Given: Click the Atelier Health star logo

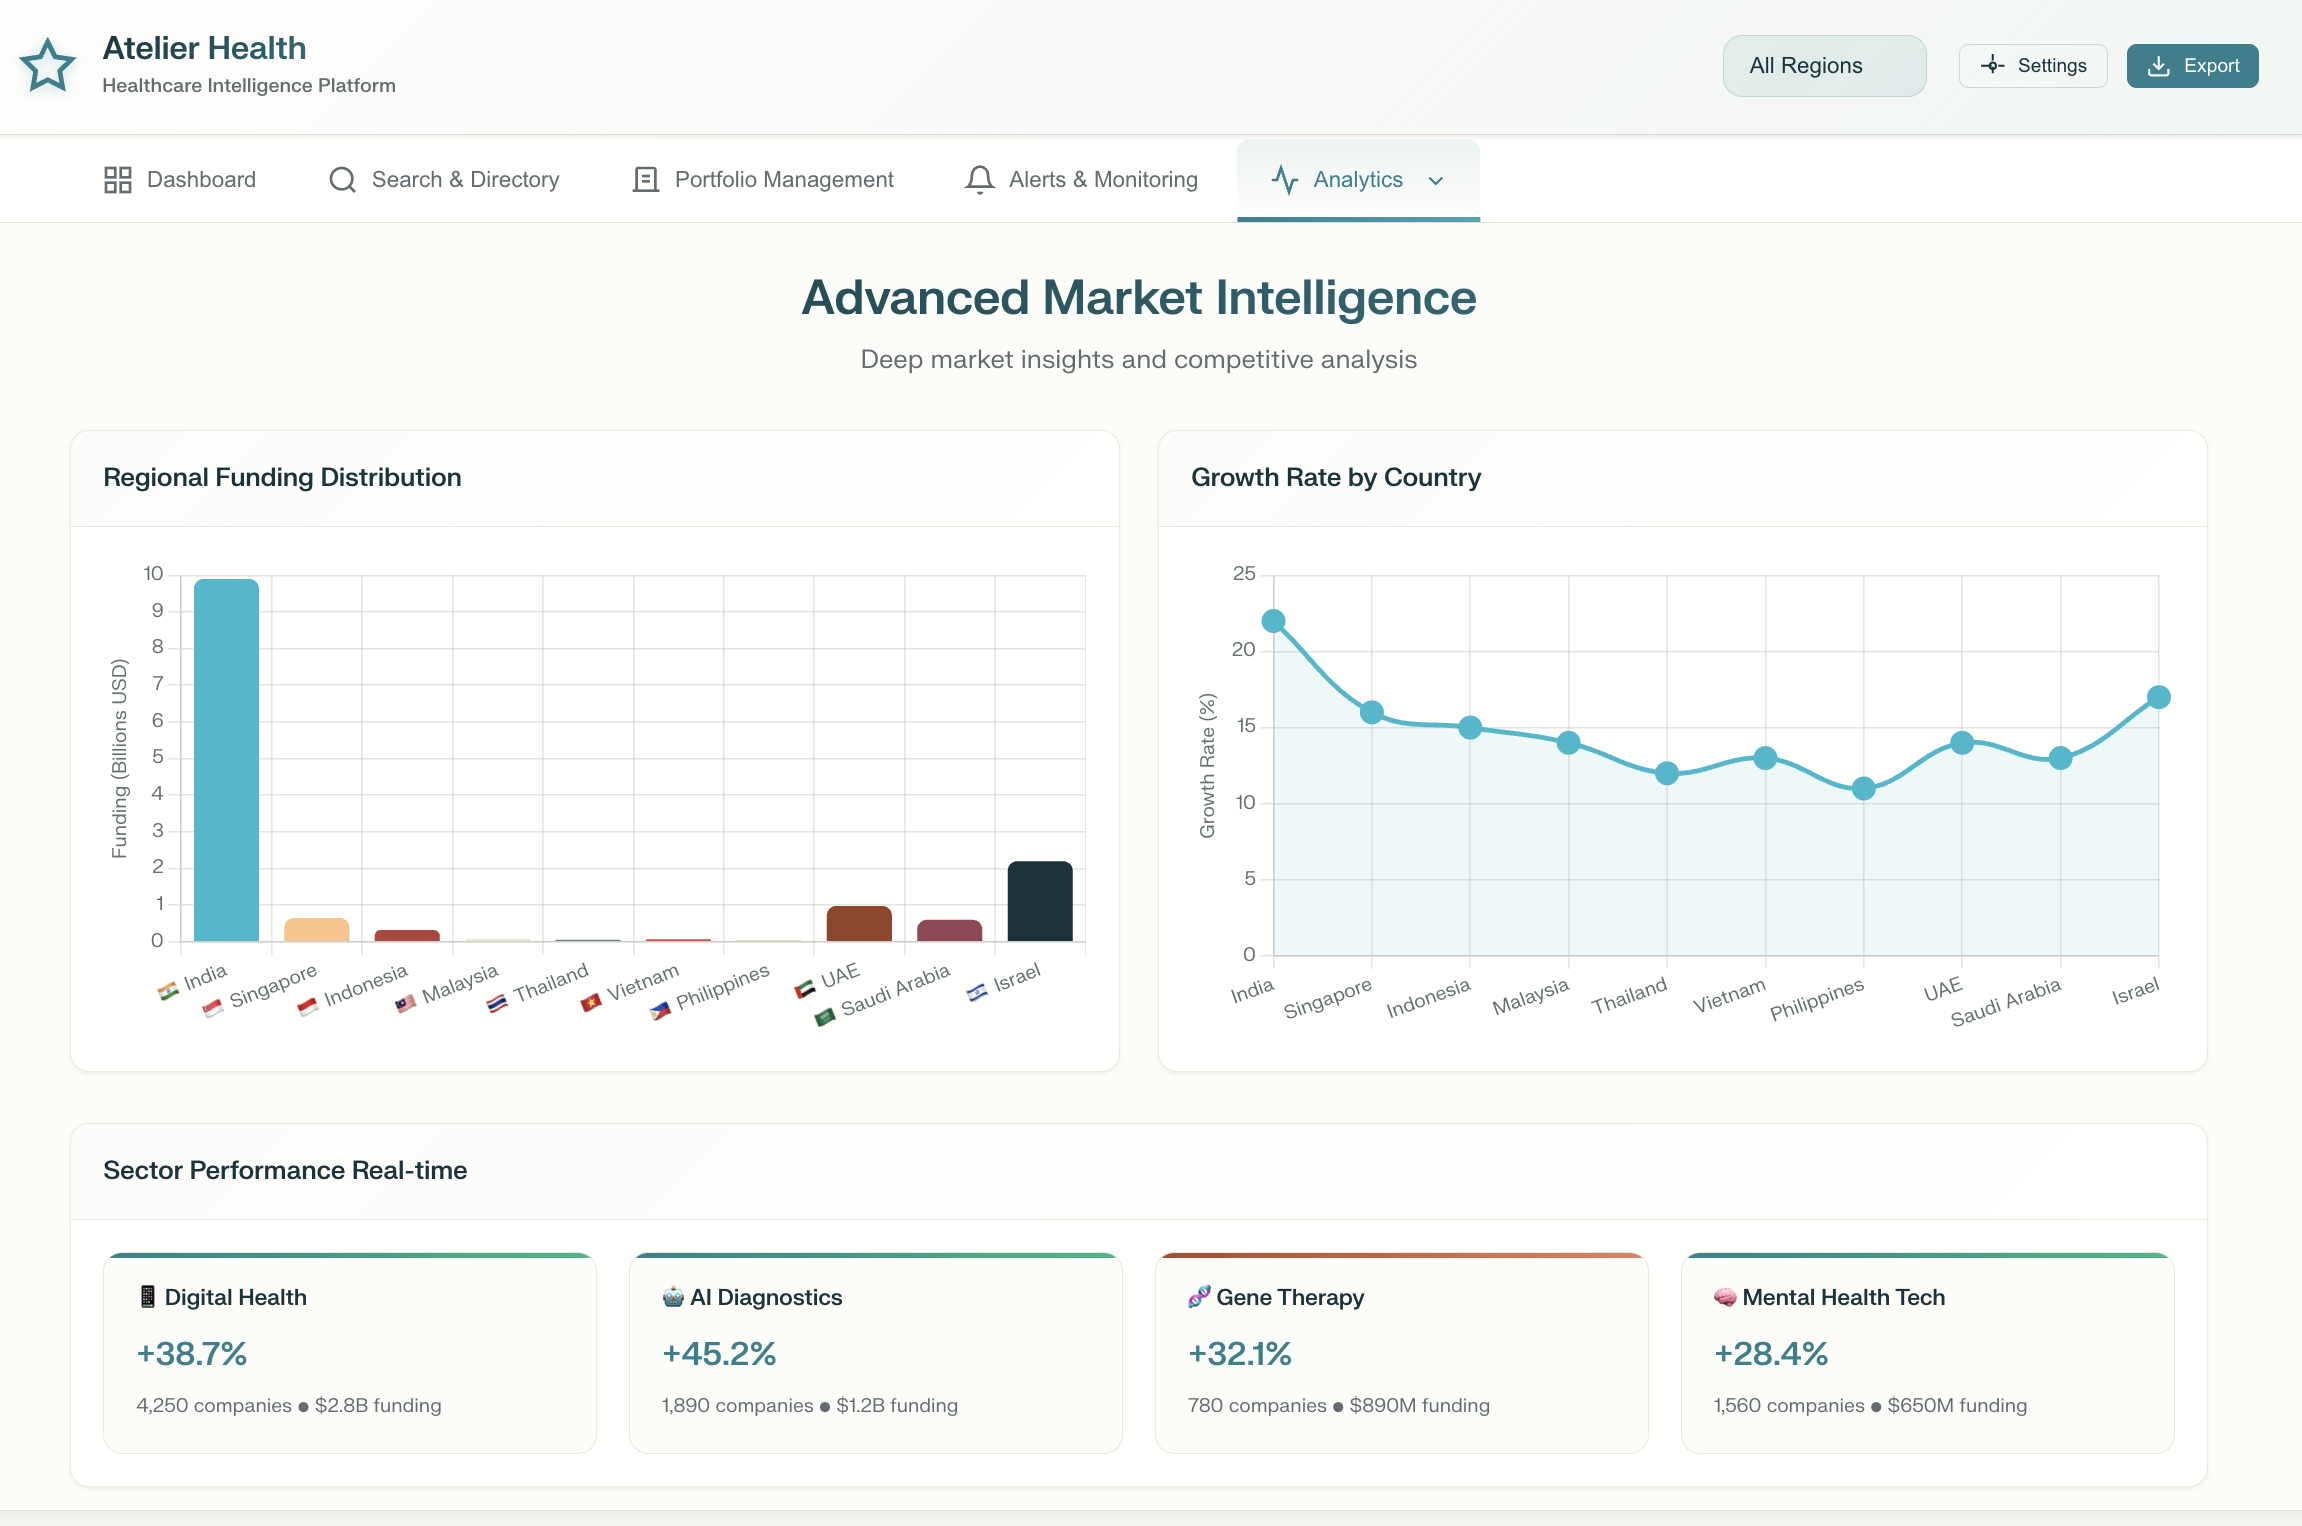Looking at the screenshot, I should click(47, 66).
